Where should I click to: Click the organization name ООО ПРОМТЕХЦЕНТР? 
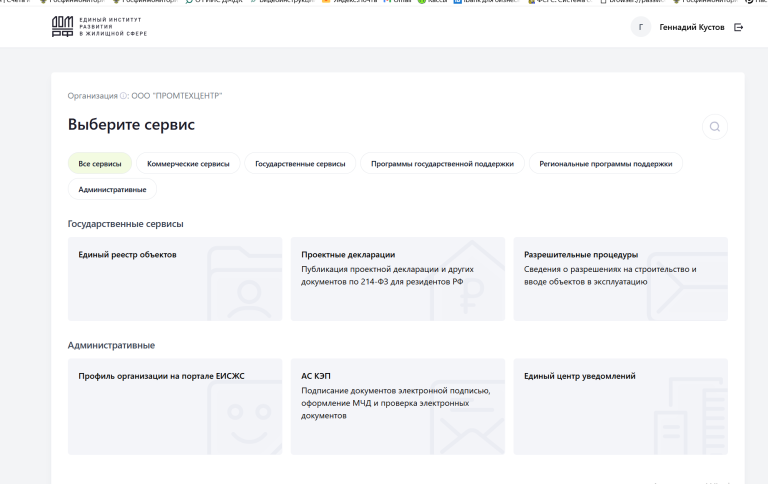click(177, 96)
